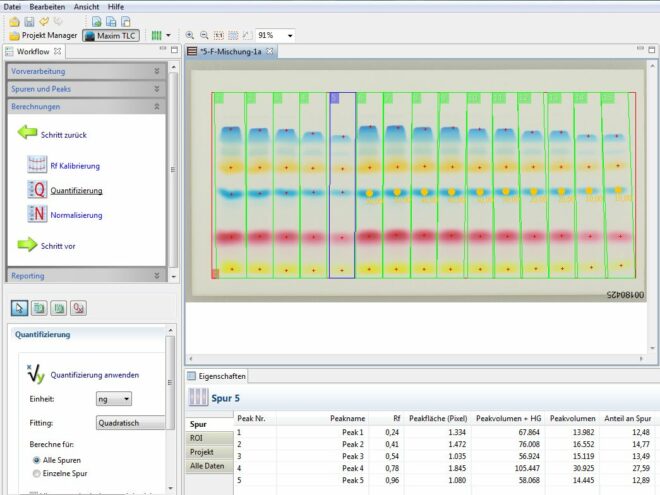660x495 pixels.
Task: Expand the Reporting section
Action: pyautogui.click(x=86, y=276)
